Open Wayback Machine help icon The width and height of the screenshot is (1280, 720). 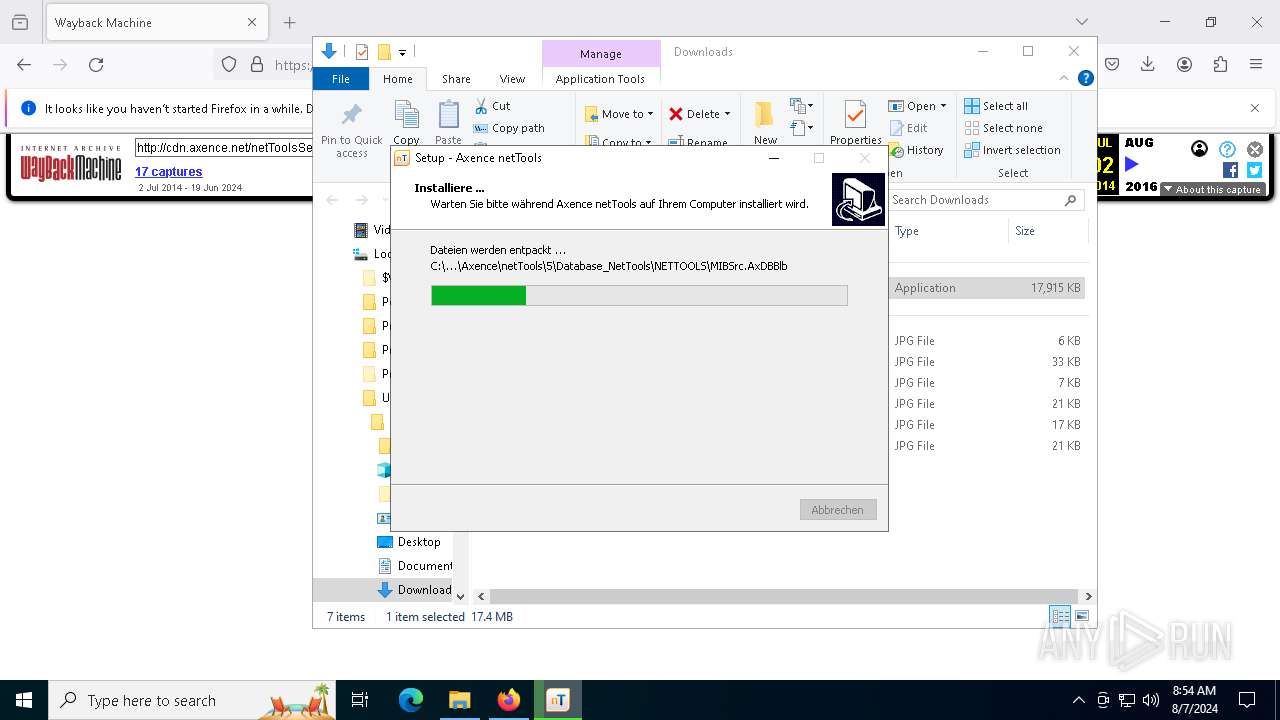click(1227, 149)
